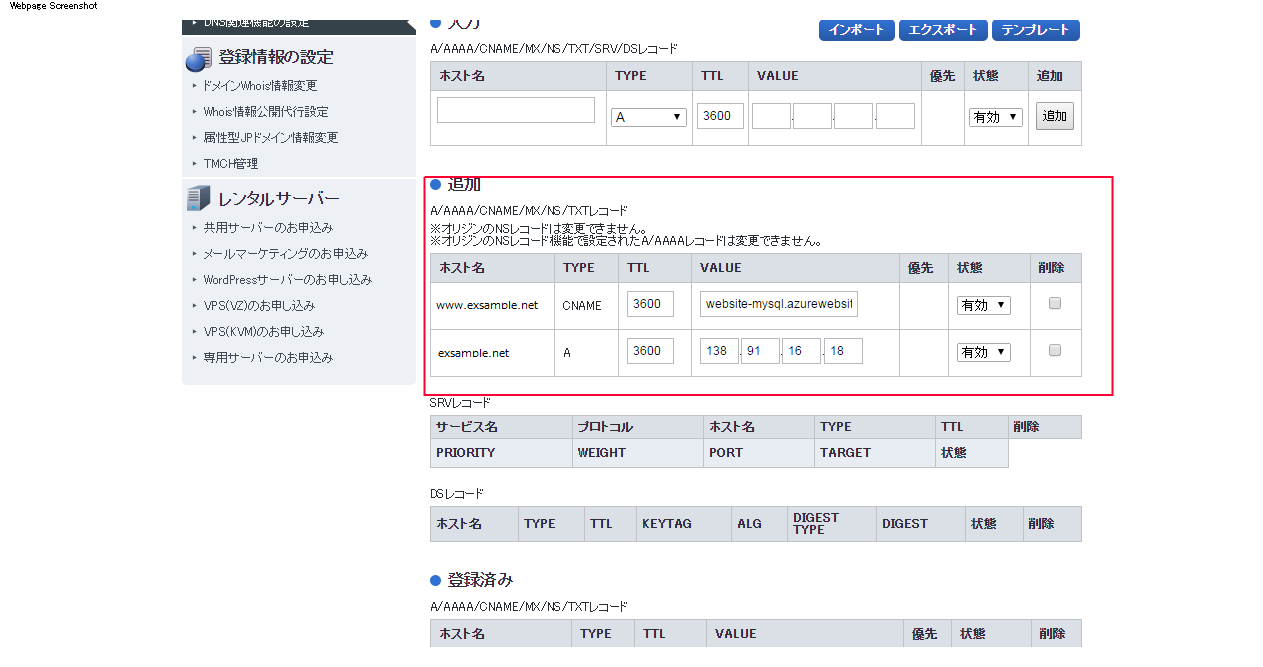
Task: Open the TYPE dropdown in the input row
Action: click(x=648, y=117)
